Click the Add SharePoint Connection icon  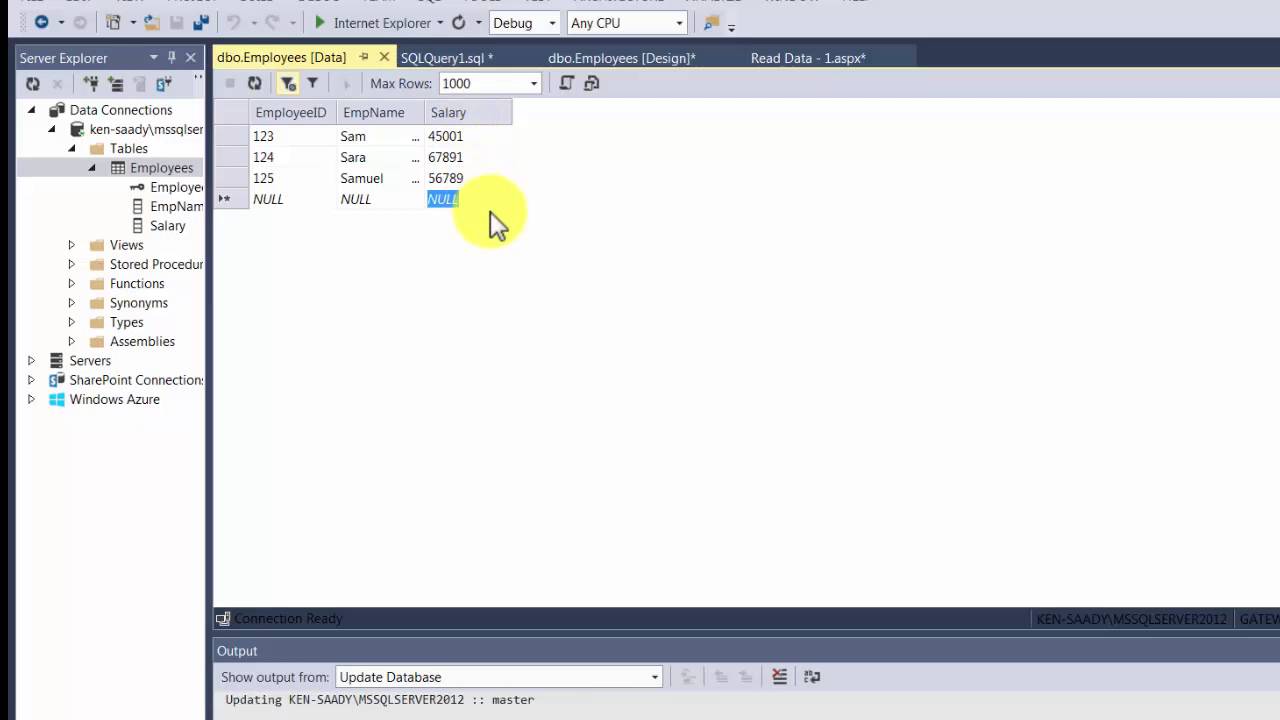(164, 84)
